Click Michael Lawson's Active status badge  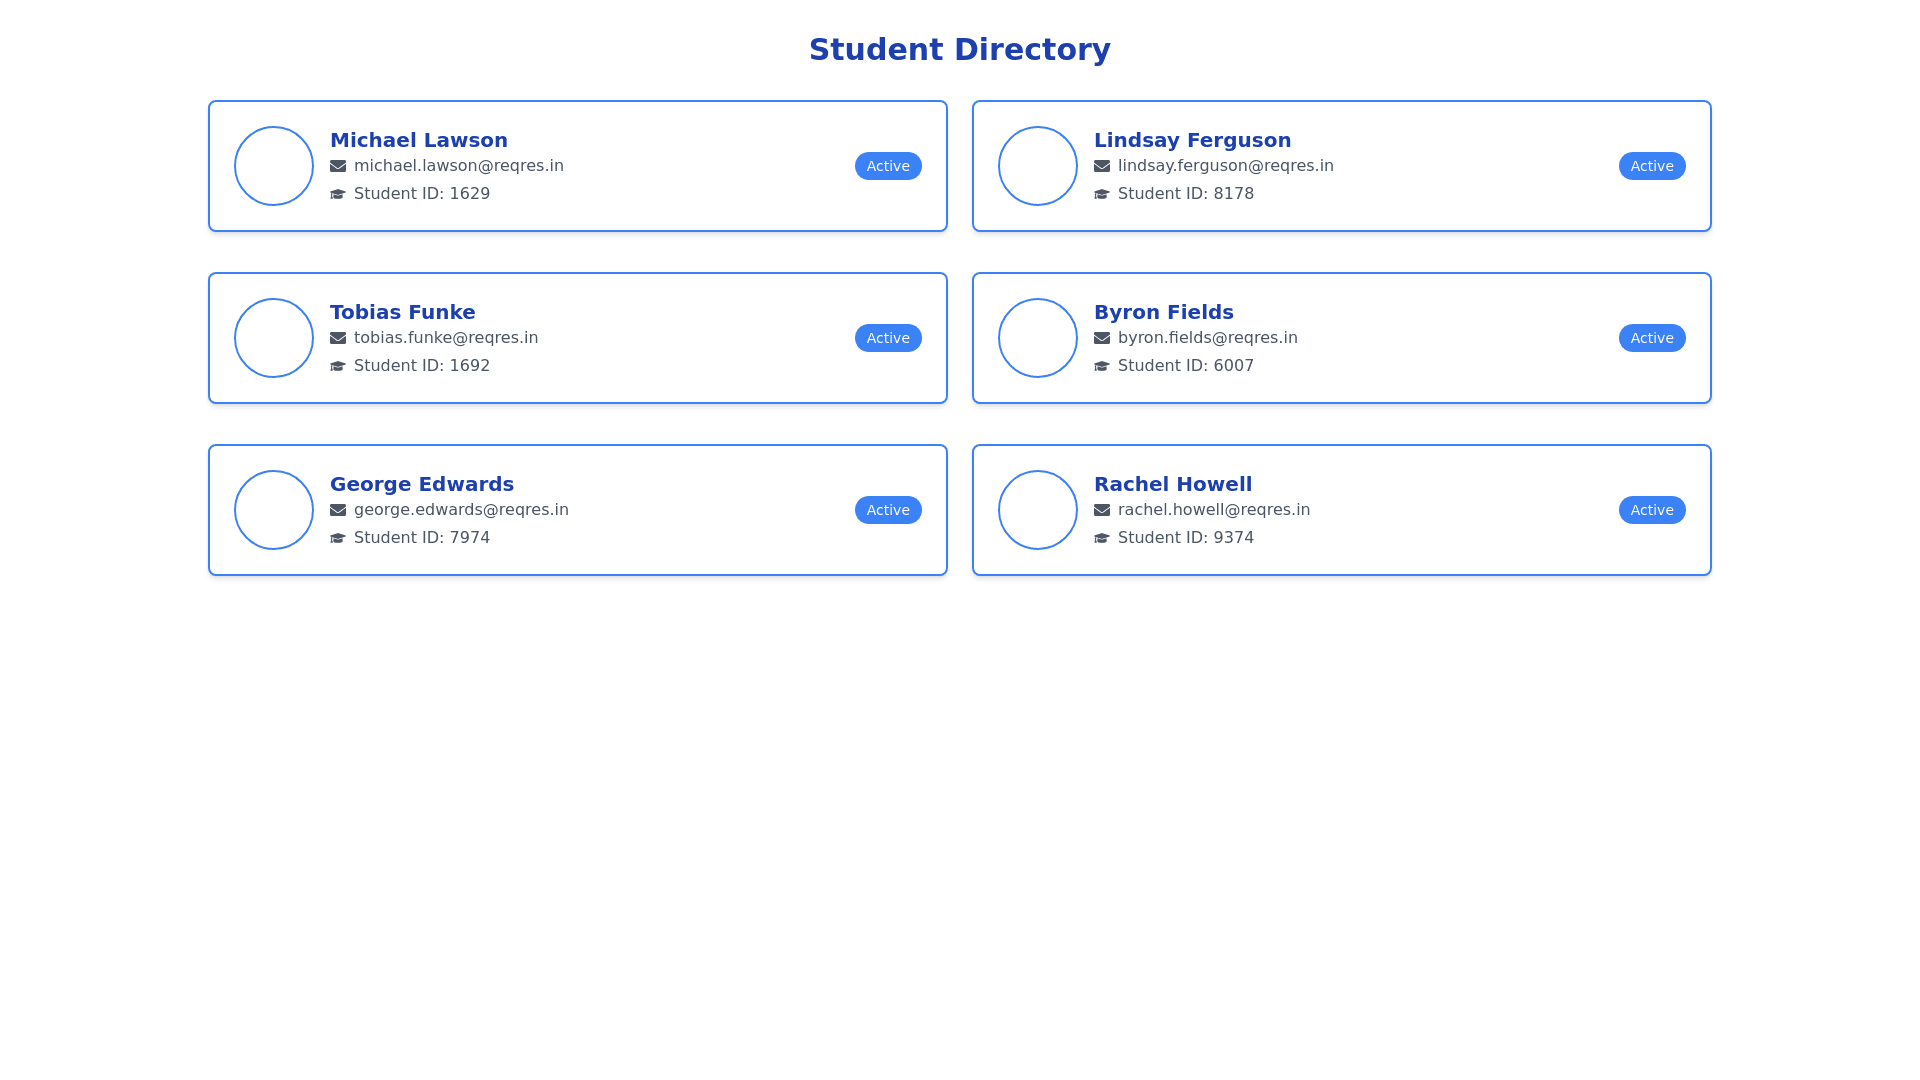(888, 166)
